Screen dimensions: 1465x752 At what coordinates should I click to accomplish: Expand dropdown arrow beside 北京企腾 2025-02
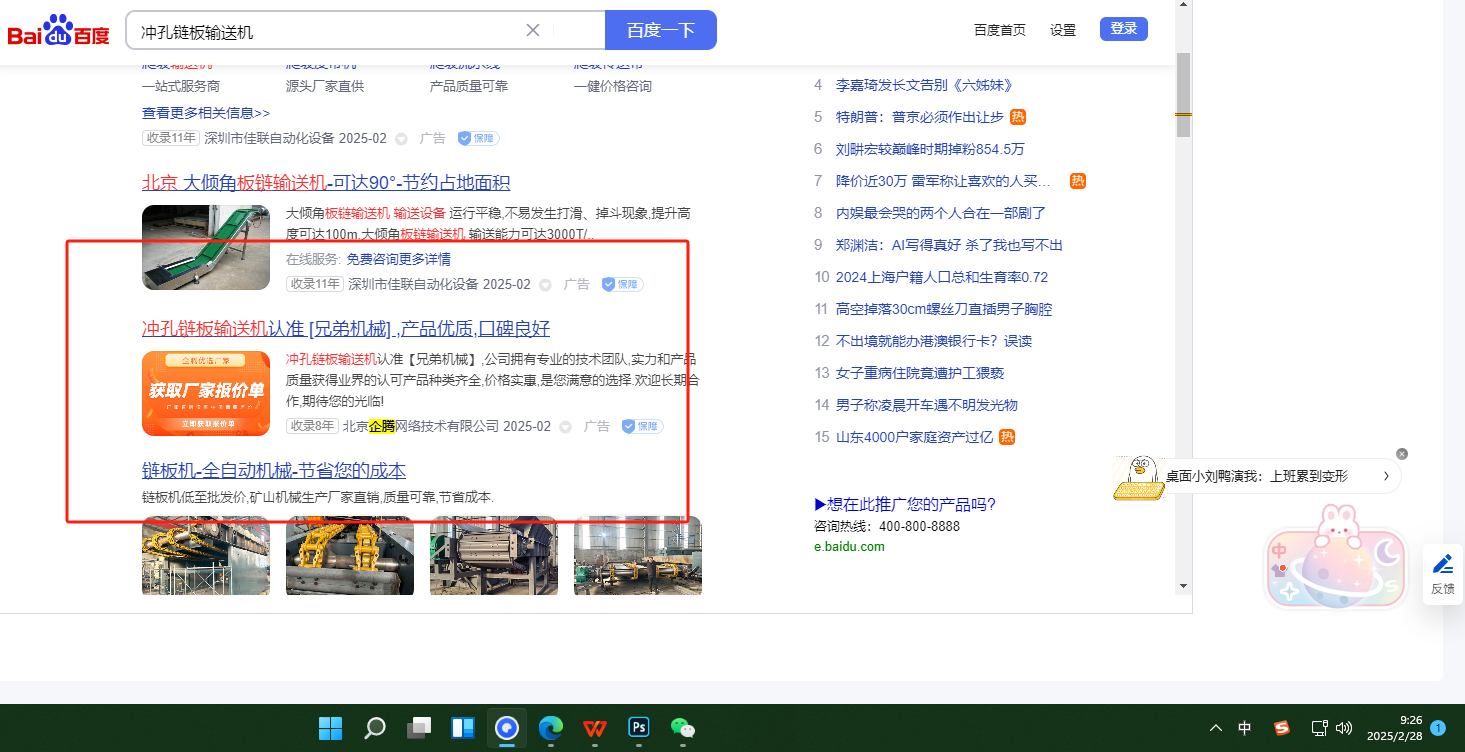coord(565,427)
